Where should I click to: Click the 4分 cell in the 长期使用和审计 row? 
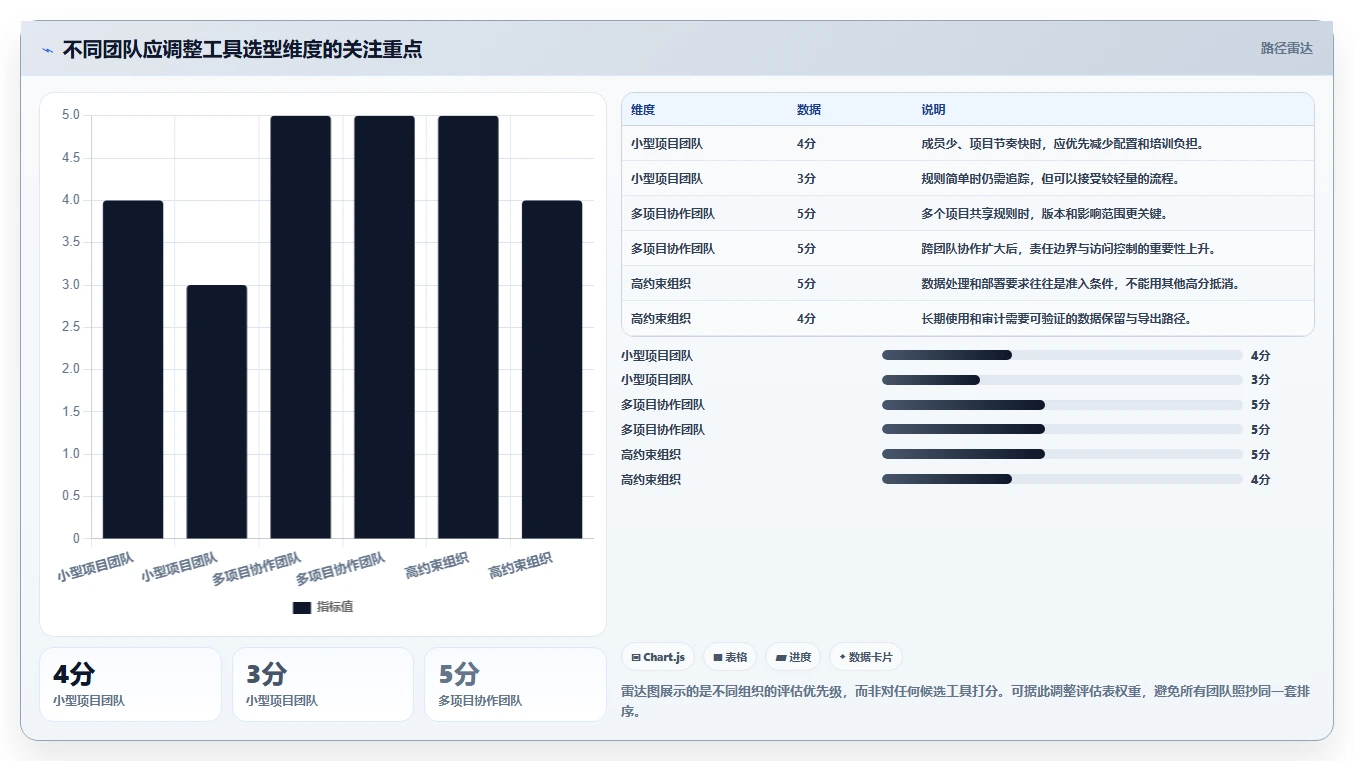coord(806,319)
